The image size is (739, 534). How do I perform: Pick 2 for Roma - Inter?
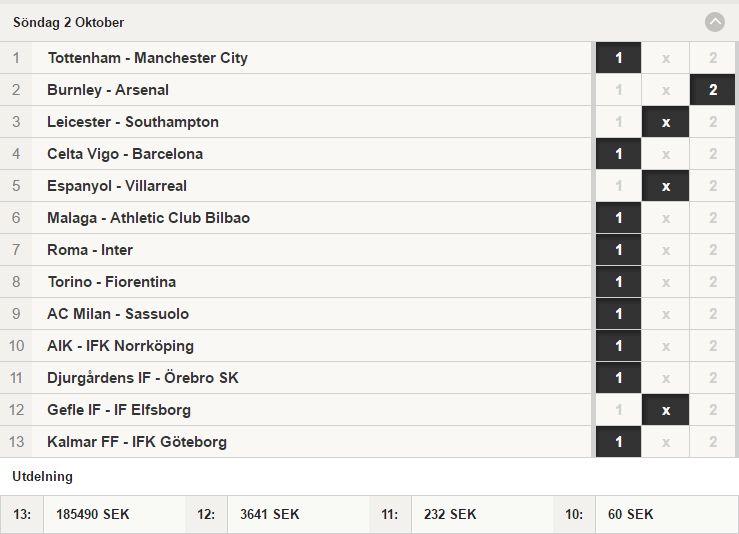tap(713, 250)
